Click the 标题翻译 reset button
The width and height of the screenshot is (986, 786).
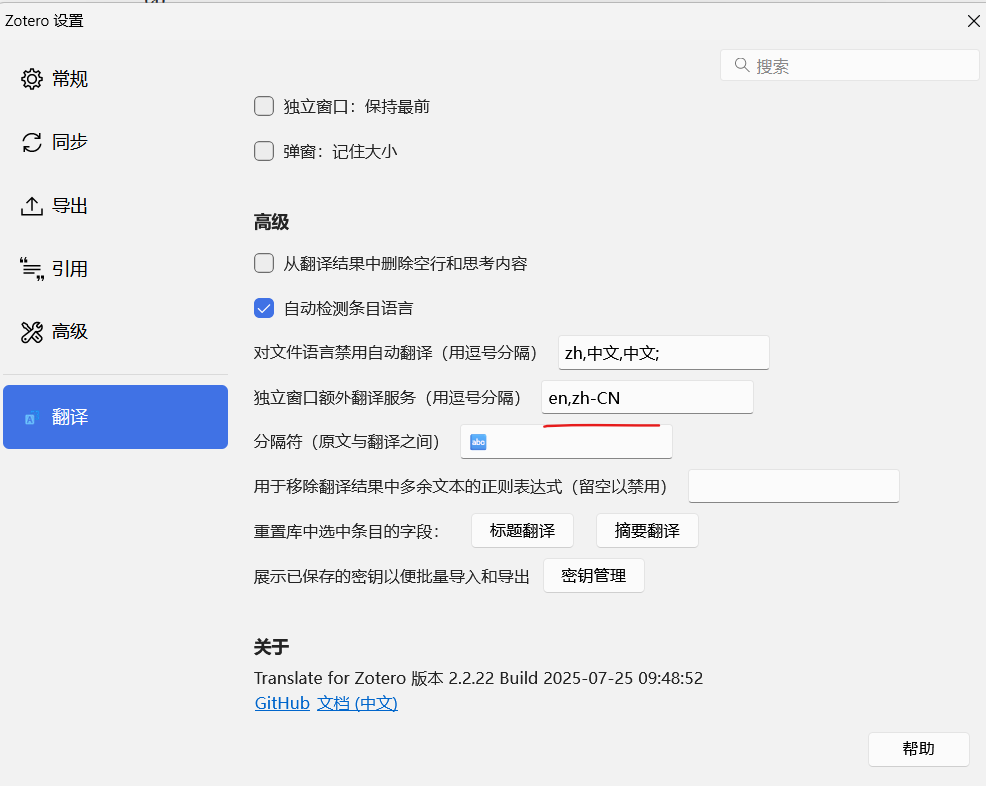(x=522, y=530)
